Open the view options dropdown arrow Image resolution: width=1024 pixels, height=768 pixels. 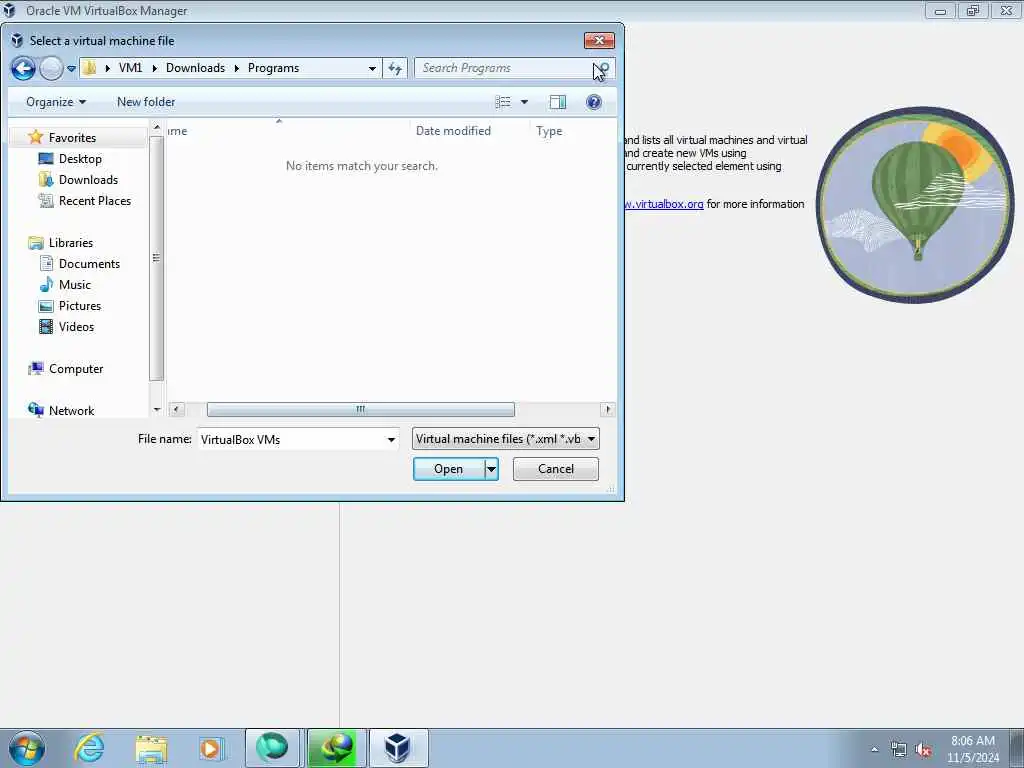coord(524,102)
